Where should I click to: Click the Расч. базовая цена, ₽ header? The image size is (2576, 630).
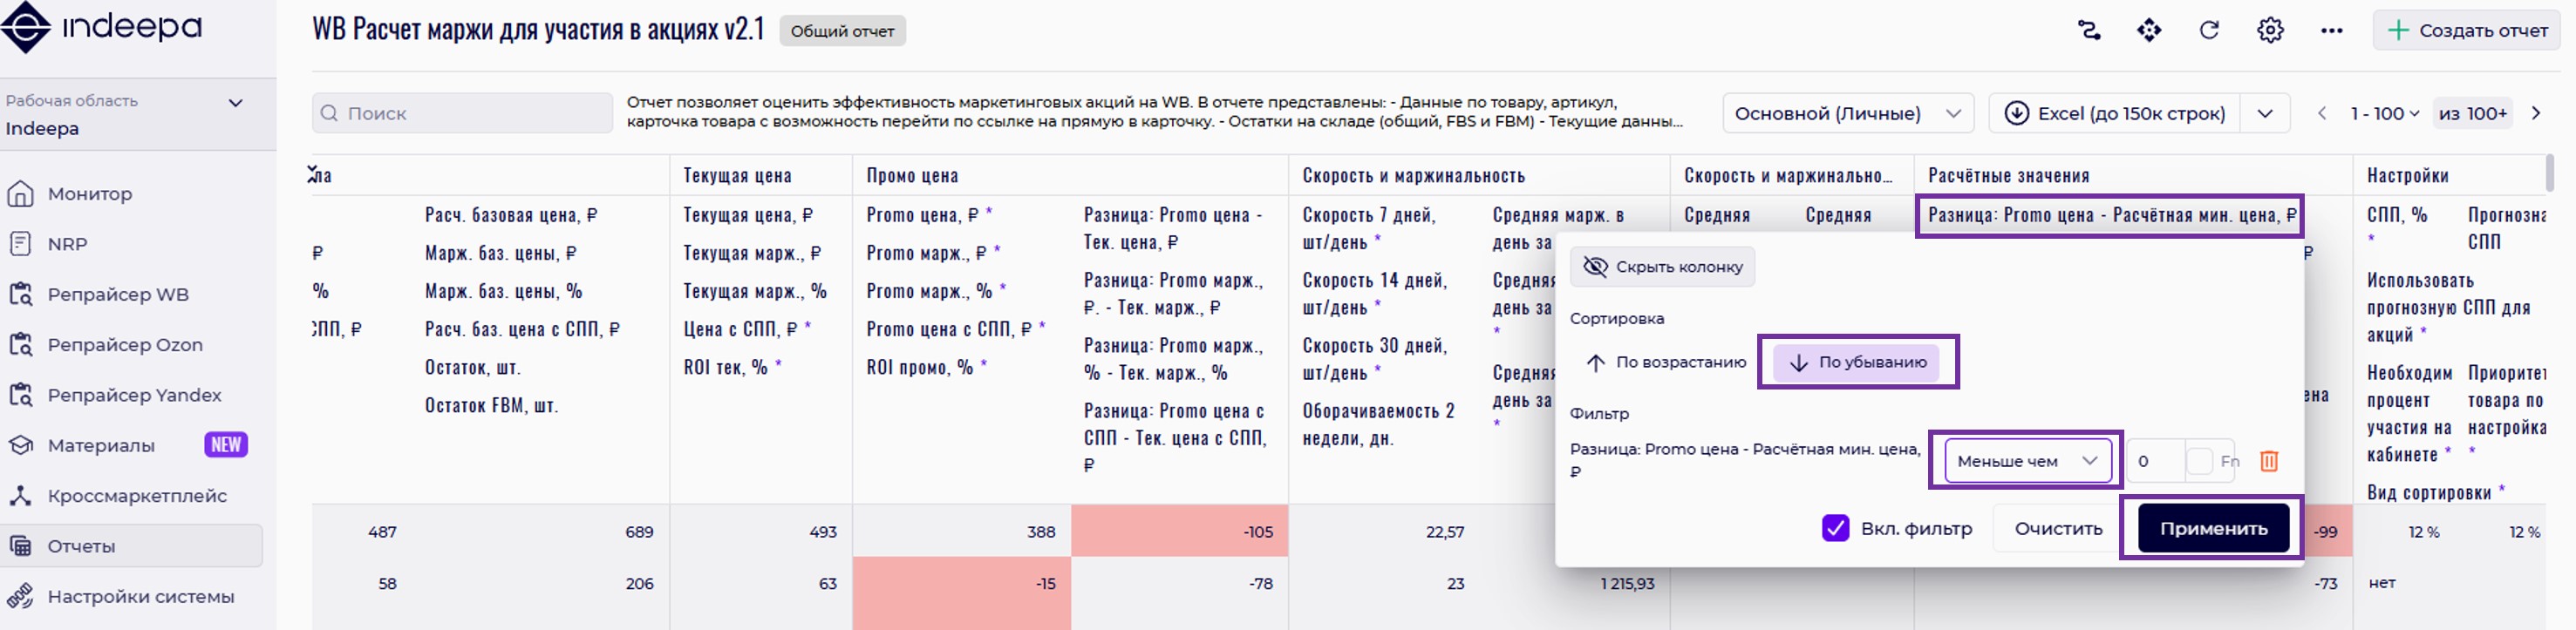[511, 215]
